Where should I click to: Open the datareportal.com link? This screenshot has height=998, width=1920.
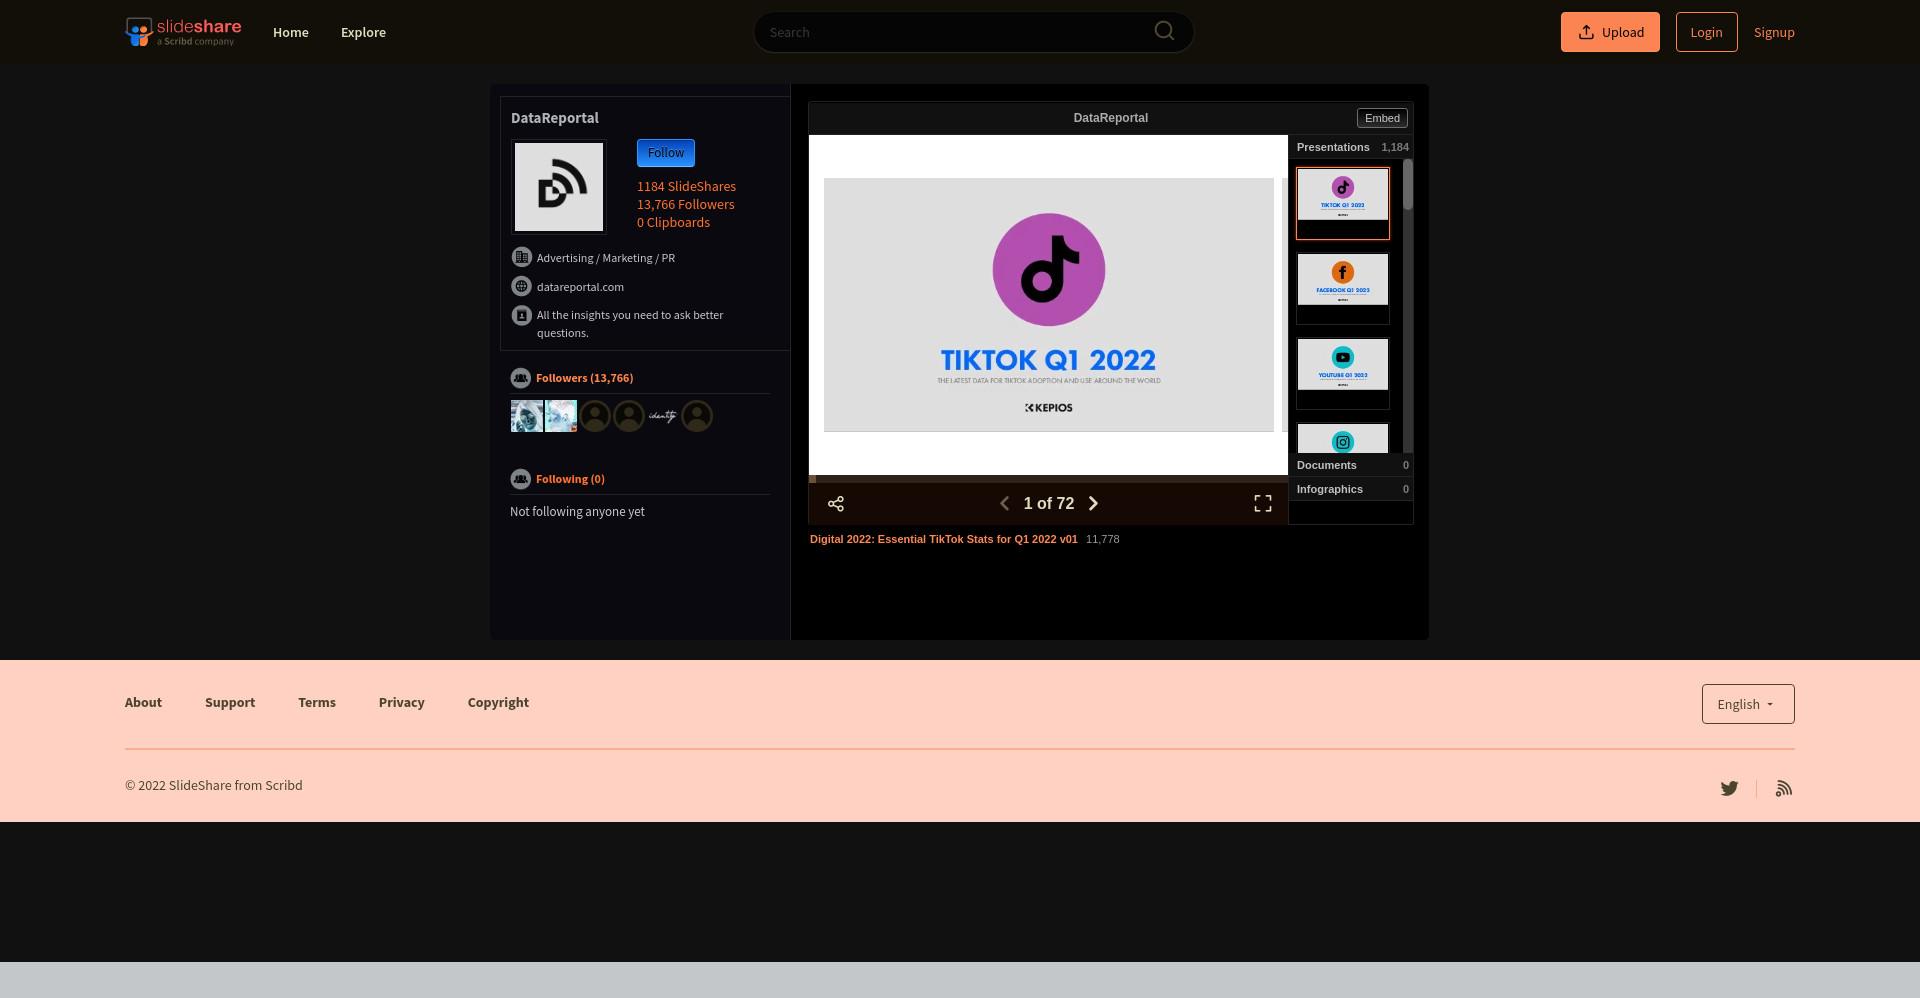(580, 287)
